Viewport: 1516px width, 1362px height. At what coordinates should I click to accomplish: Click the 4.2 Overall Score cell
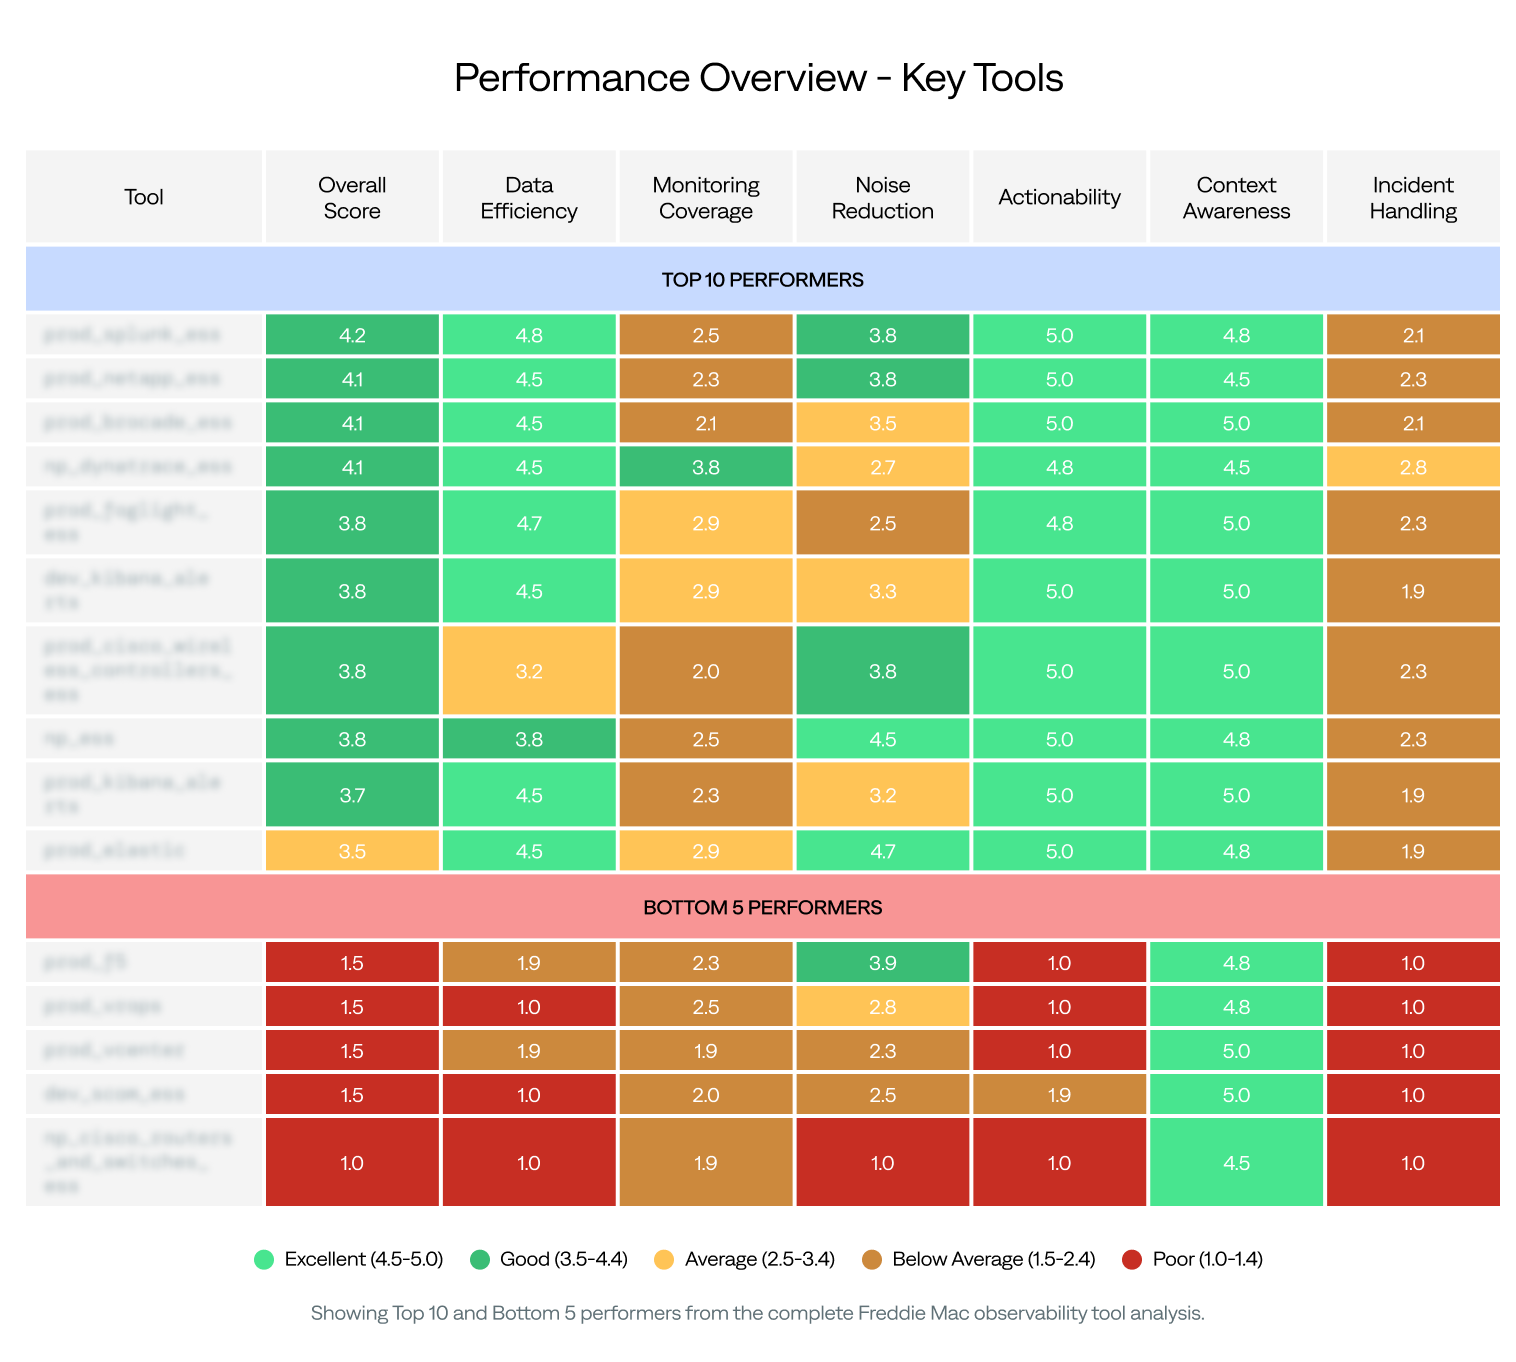pyautogui.click(x=352, y=335)
